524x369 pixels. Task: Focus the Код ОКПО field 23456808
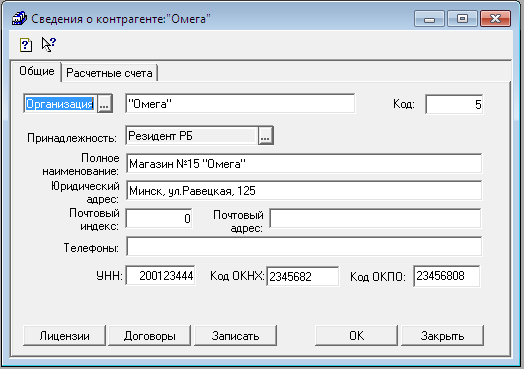click(447, 276)
